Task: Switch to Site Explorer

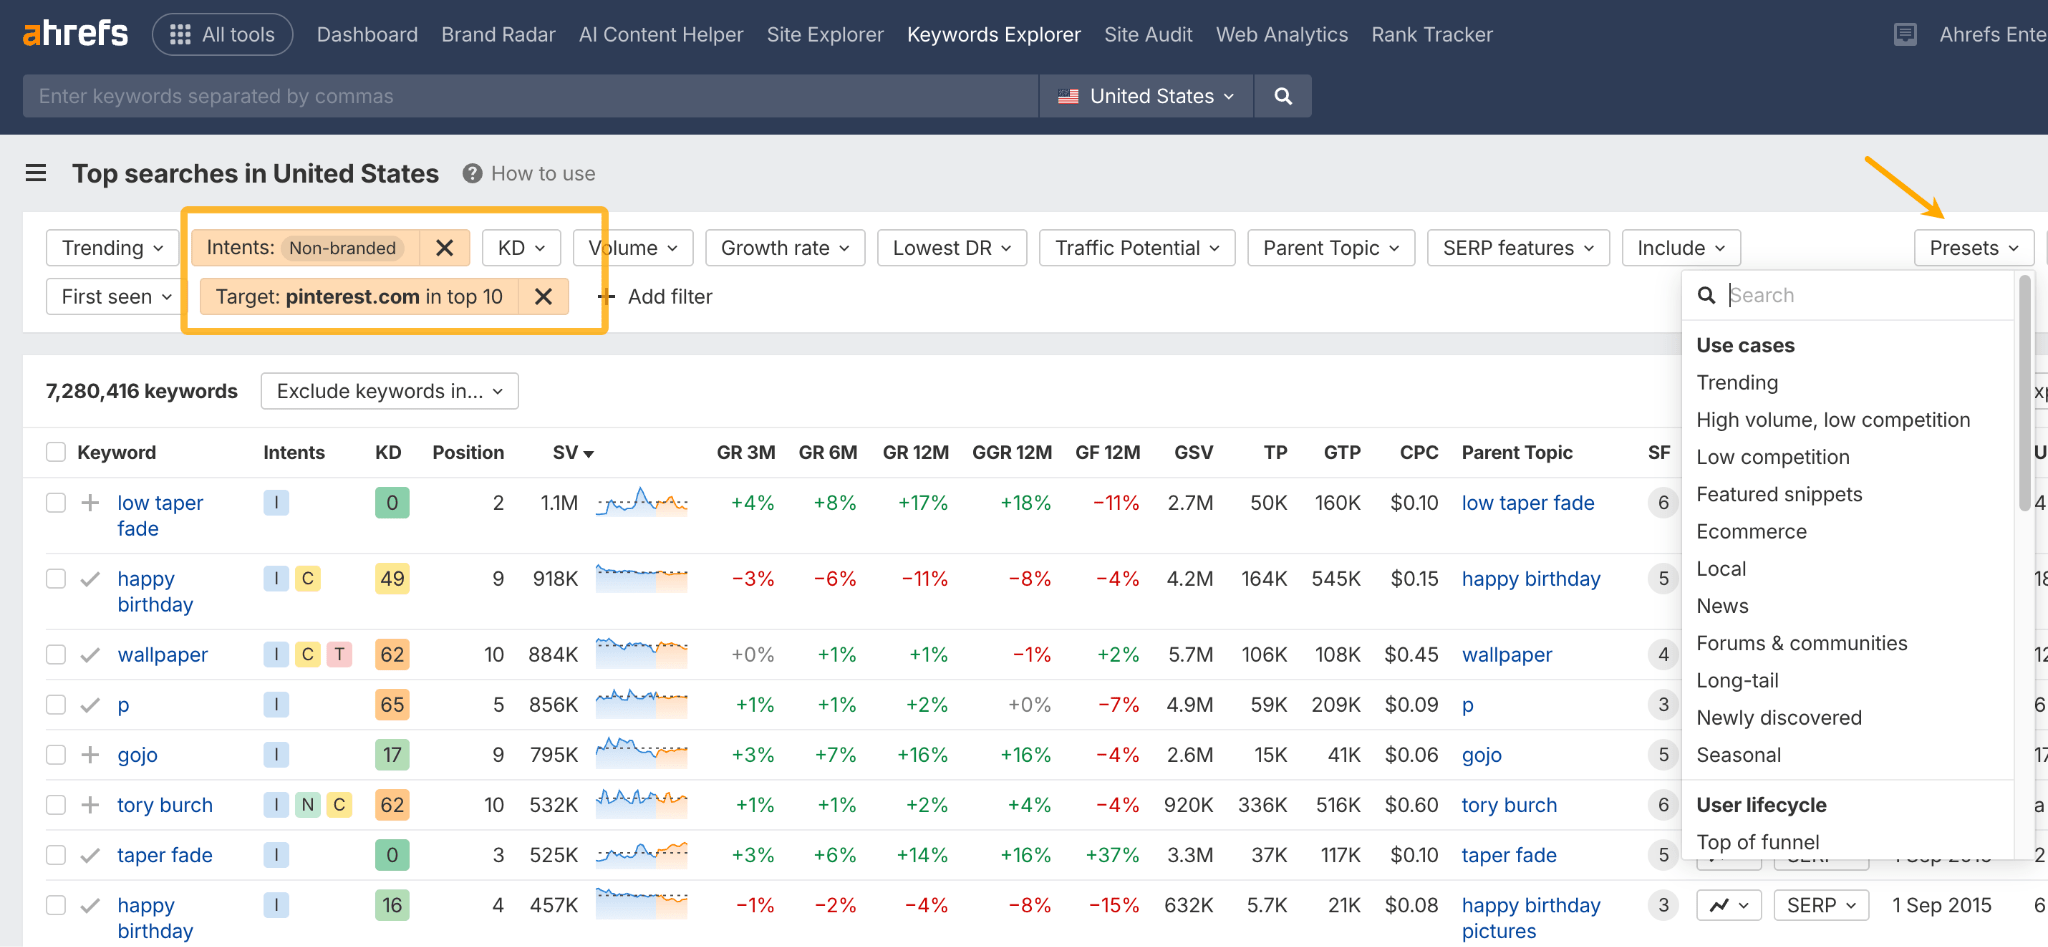Action: click(x=825, y=33)
